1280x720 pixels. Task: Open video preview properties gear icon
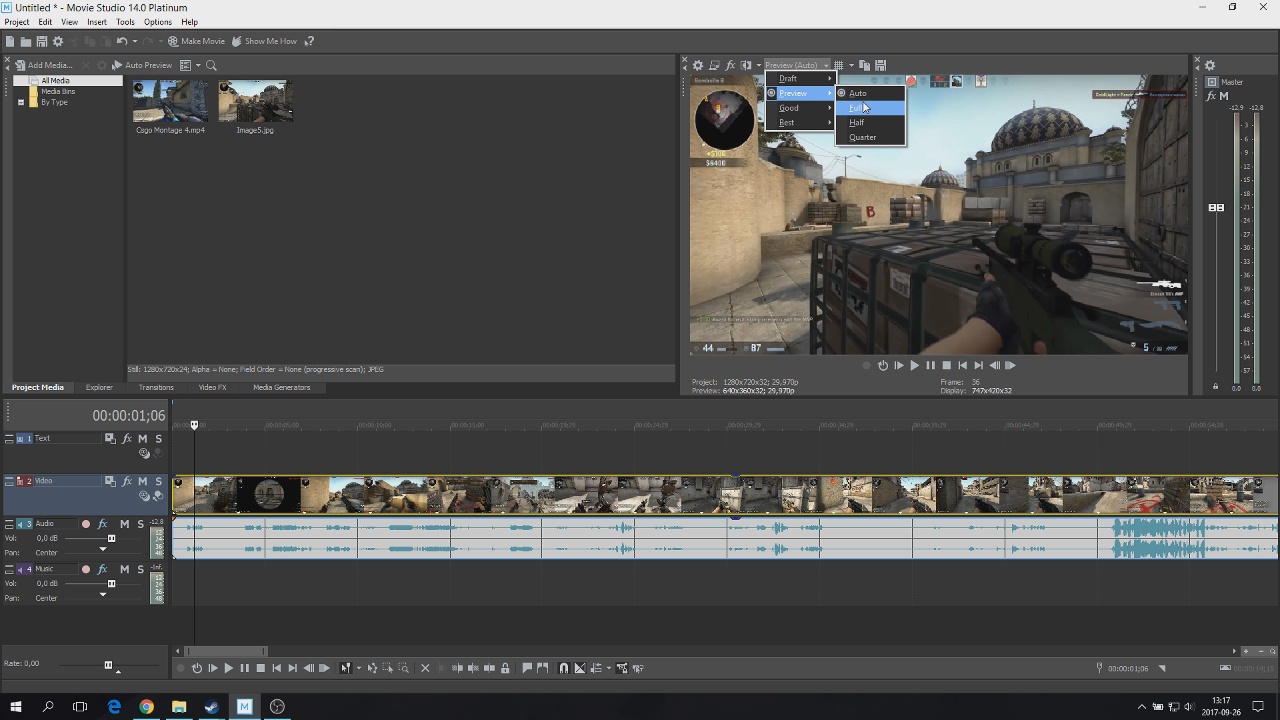click(x=698, y=65)
